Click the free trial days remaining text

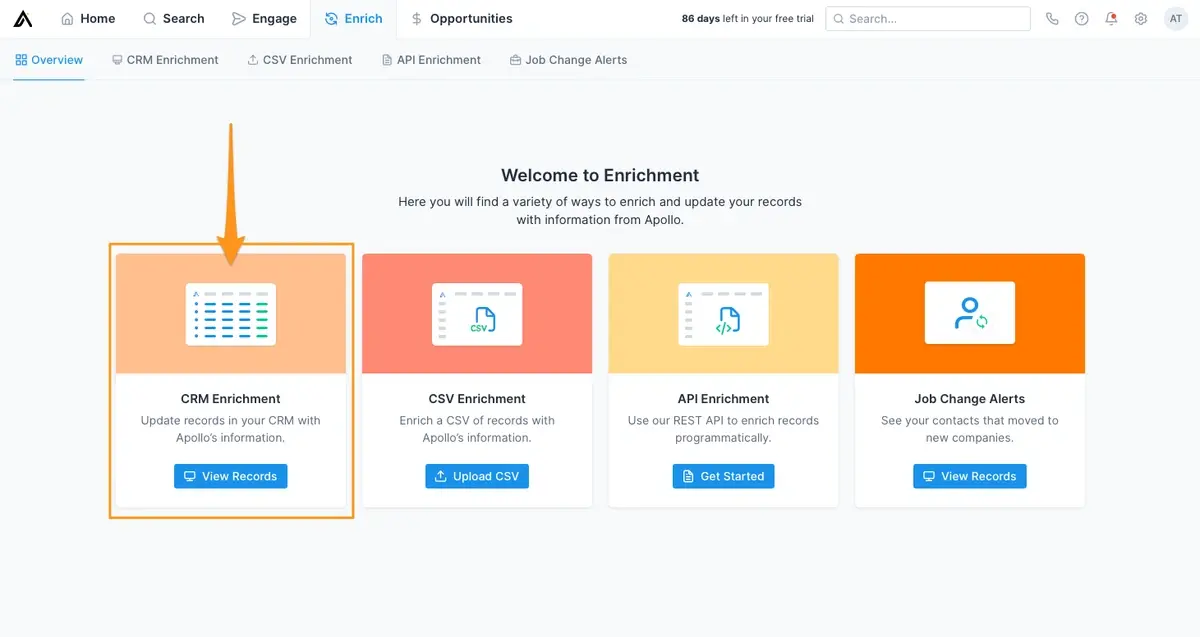748,19
